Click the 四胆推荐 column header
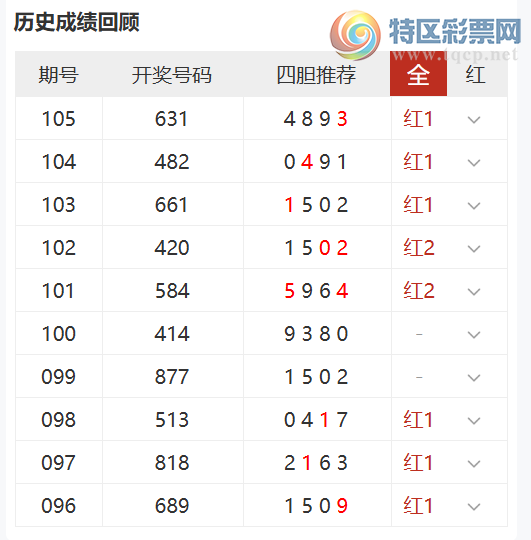This screenshot has width=531, height=540. (x=316, y=74)
